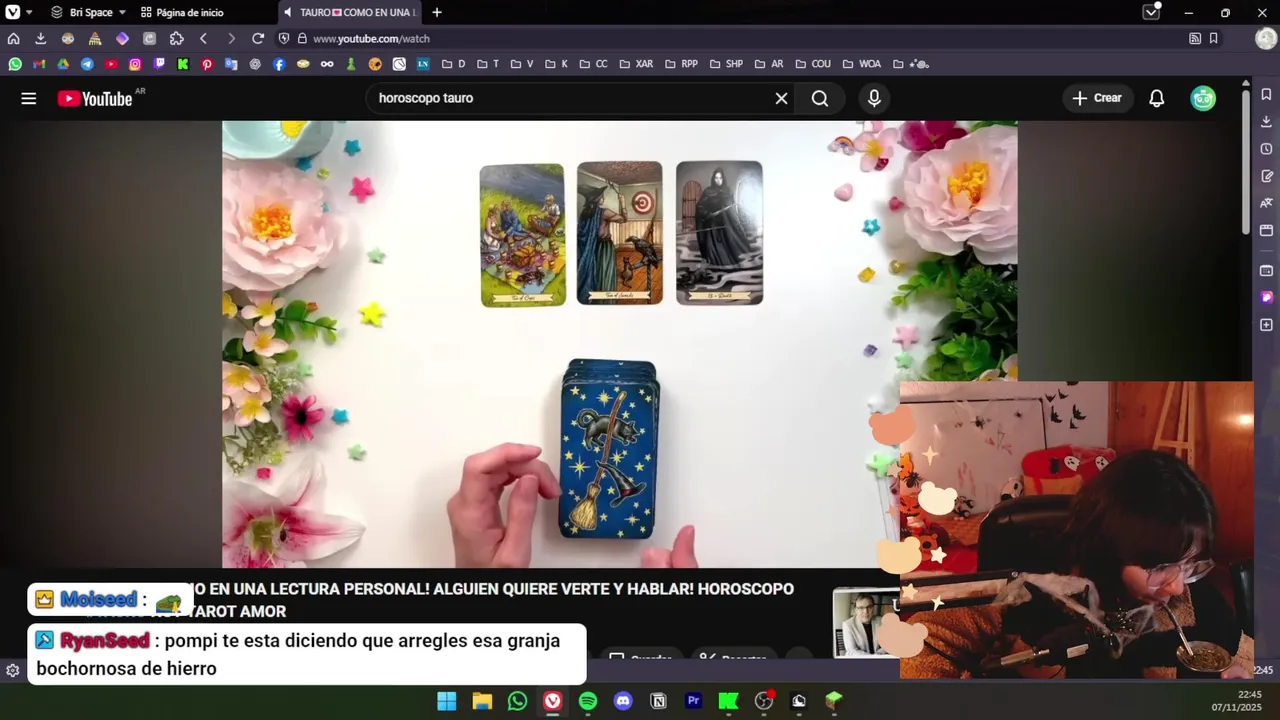Expand the COU bookmarks folder
The height and width of the screenshot is (720, 1280).
813,64
